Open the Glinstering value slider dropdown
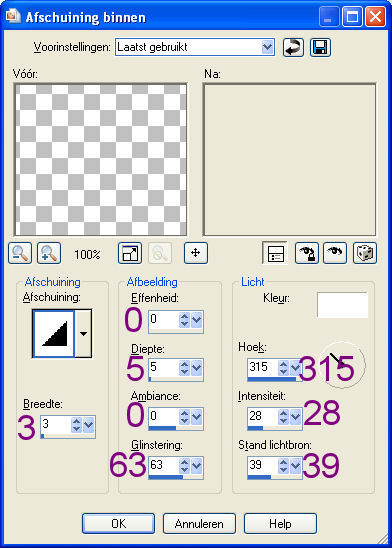 pyautogui.click(x=197, y=465)
